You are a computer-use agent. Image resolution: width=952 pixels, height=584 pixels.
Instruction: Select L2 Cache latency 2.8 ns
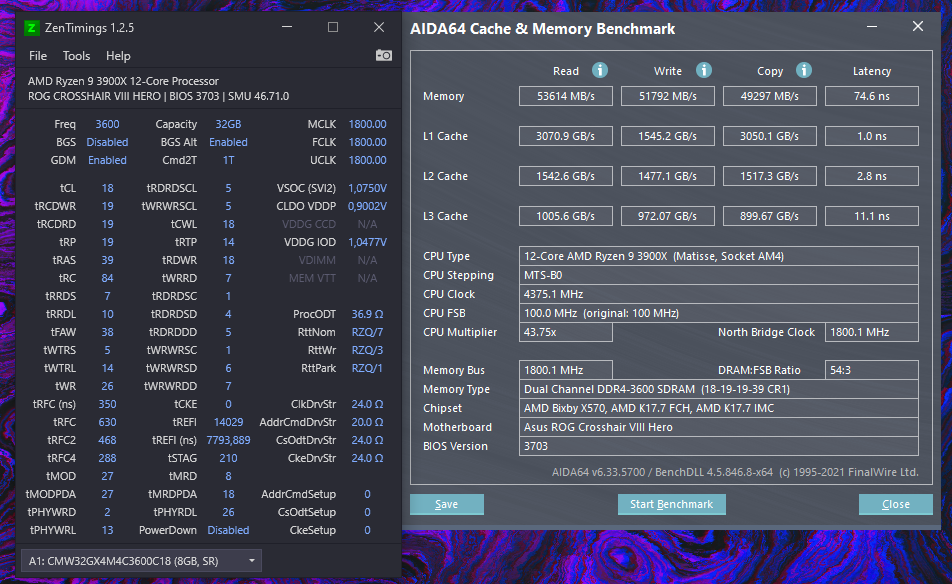tap(872, 176)
